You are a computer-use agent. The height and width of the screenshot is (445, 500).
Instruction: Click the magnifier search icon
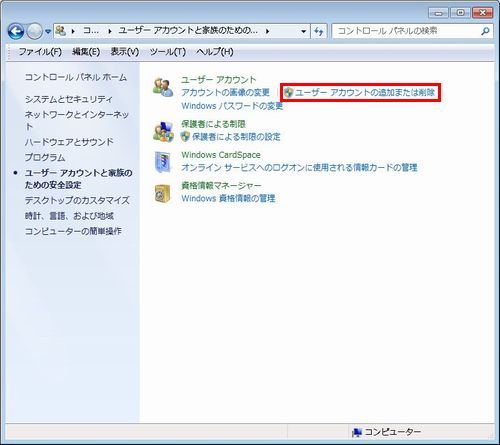[x=486, y=31]
